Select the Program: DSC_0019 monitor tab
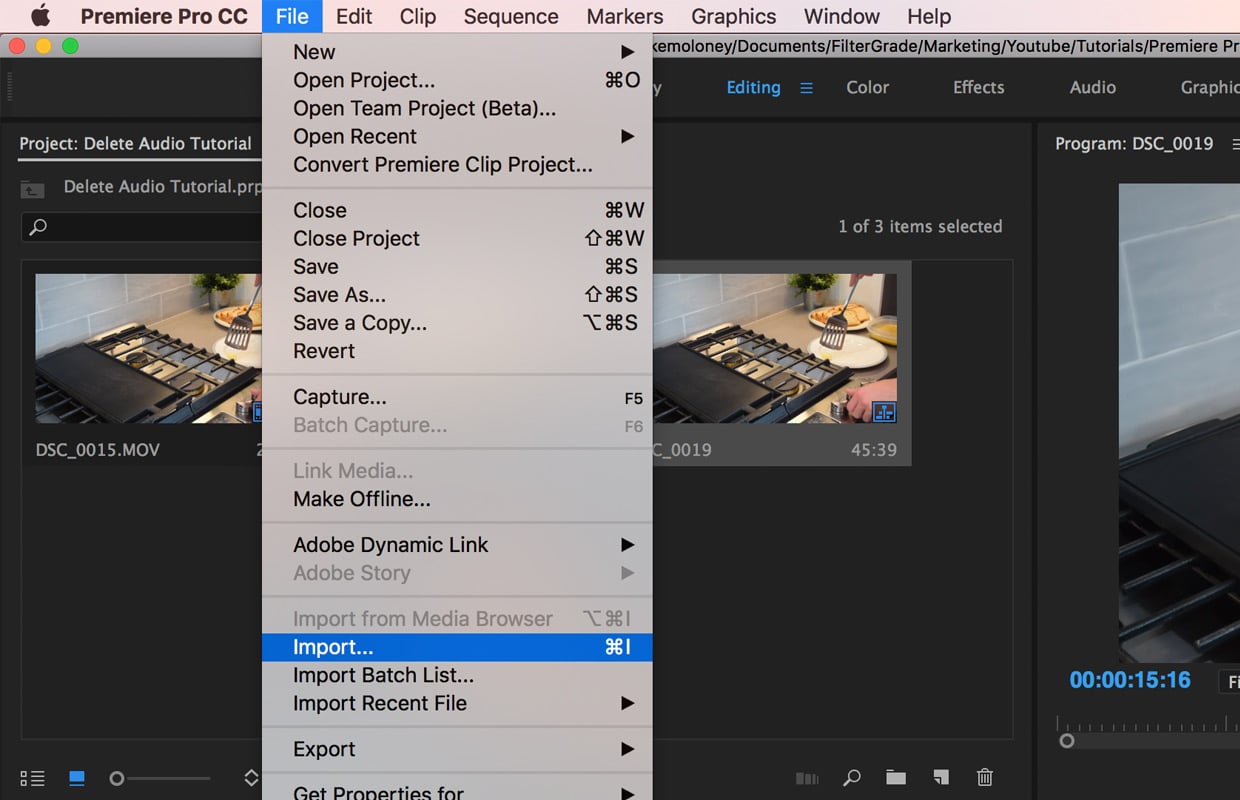1240x800 pixels. tap(1134, 143)
